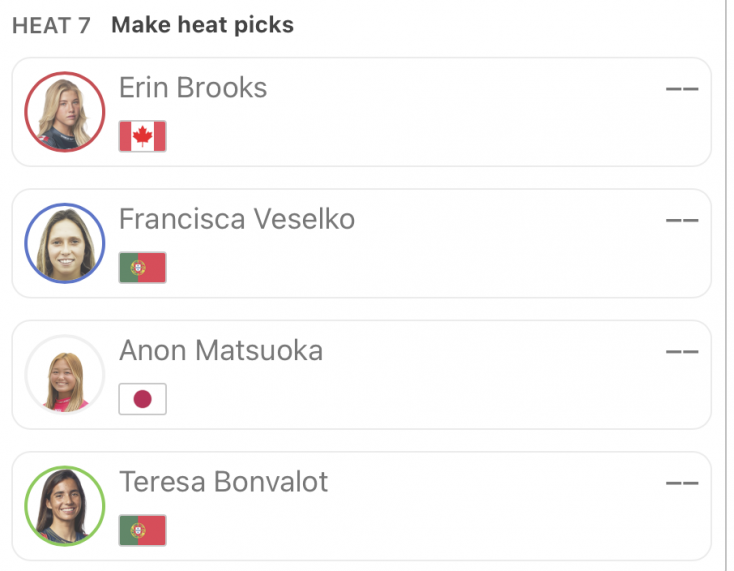This screenshot has width=734, height=571.
Task: Select the Francisca Veselko name text
Action: pos(237,219)
